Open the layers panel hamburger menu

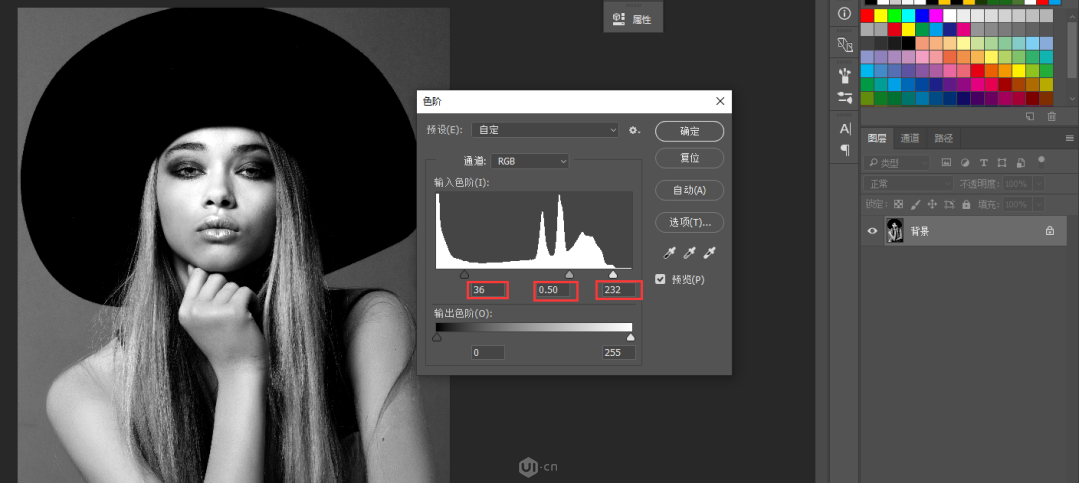pyautogui.click(x=1070, y=138)
